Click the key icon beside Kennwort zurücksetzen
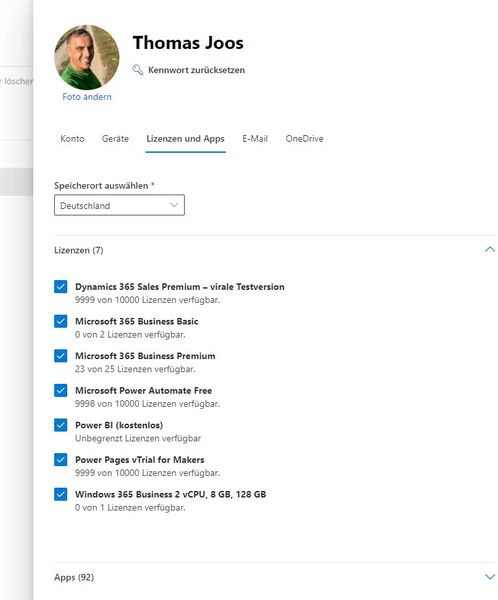The width and height of the screenshot is (498, 600). pyautogui.click(x=137, y=70)
